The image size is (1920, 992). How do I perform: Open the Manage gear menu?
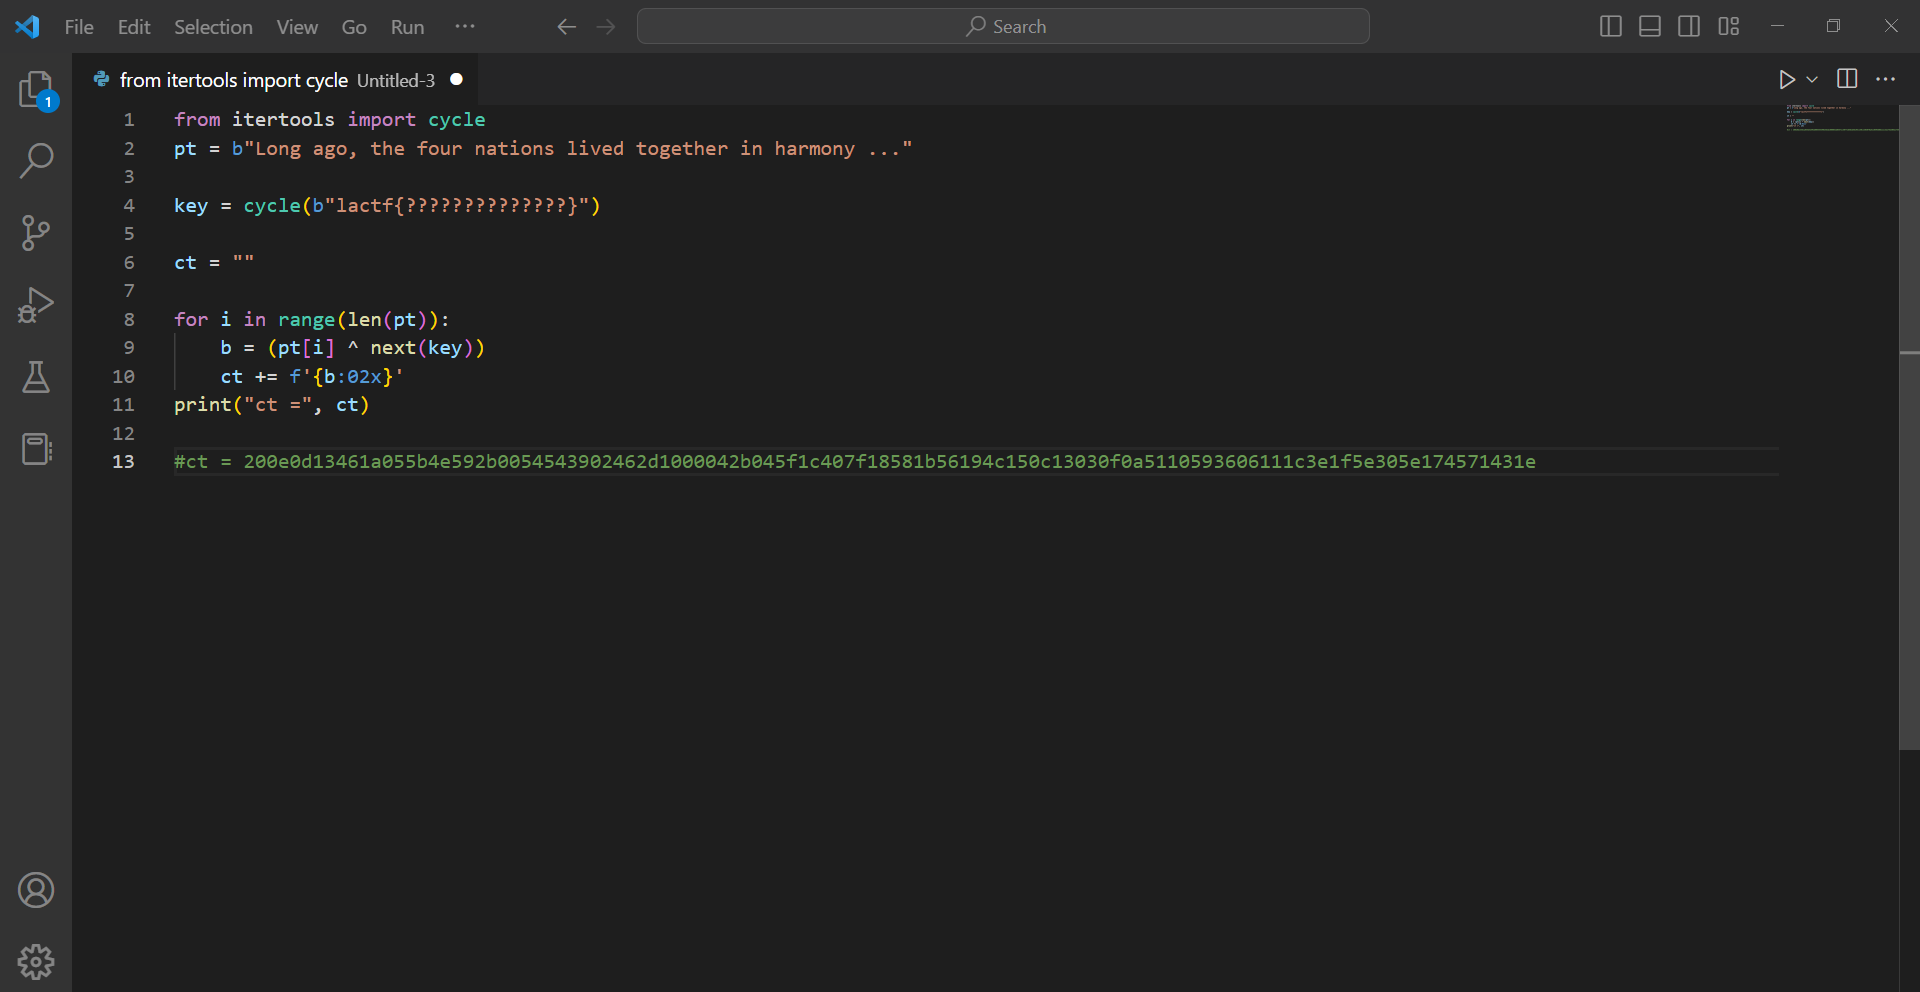click(36, 962)
